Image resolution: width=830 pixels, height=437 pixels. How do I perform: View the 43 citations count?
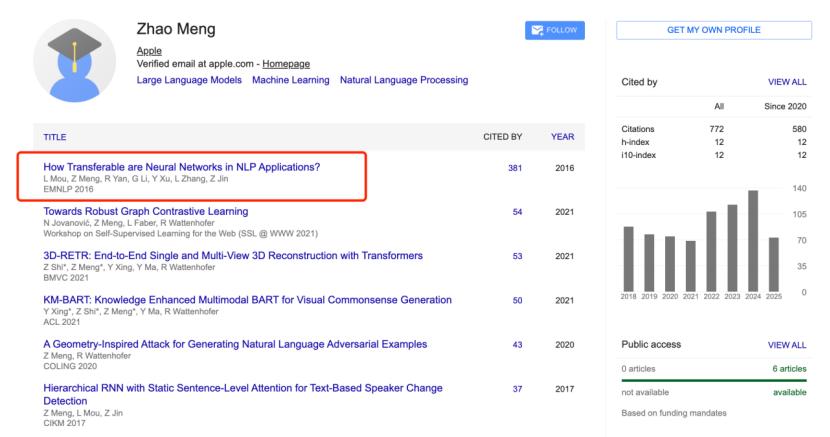coord(517,345)
